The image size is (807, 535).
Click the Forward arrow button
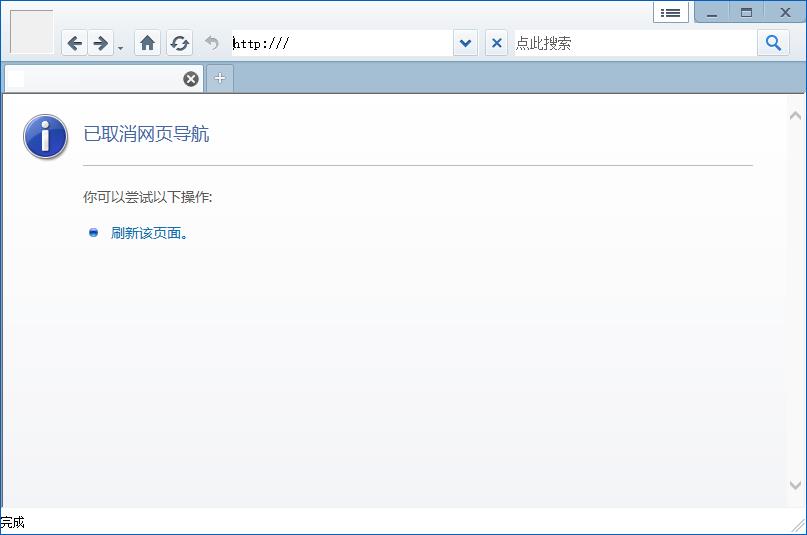pos(100,43)
